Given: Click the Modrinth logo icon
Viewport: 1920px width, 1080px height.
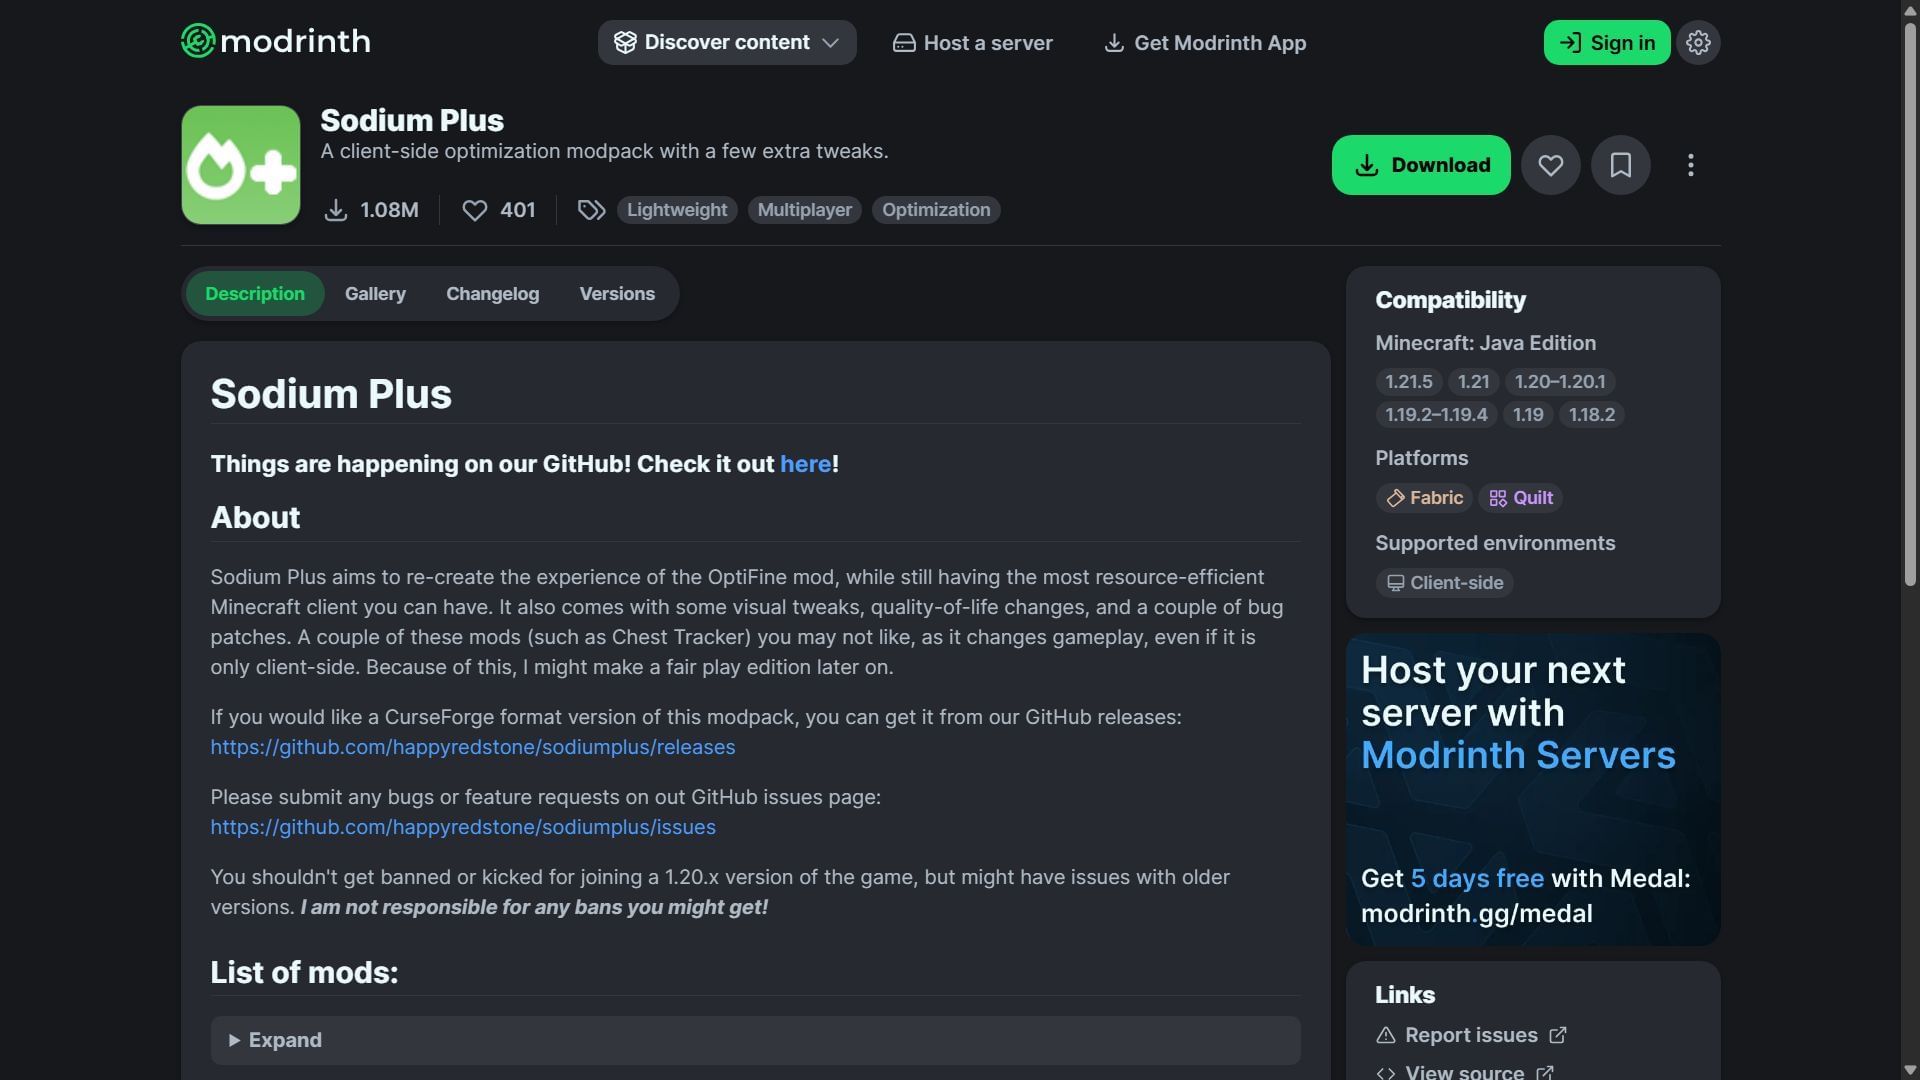Looking at the screenshot, I should click(x=198, y=41).
